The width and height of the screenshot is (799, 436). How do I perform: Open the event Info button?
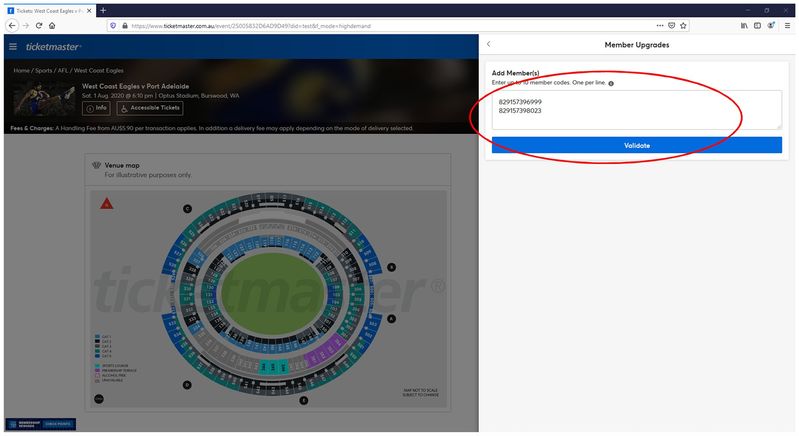click(96, 108)
